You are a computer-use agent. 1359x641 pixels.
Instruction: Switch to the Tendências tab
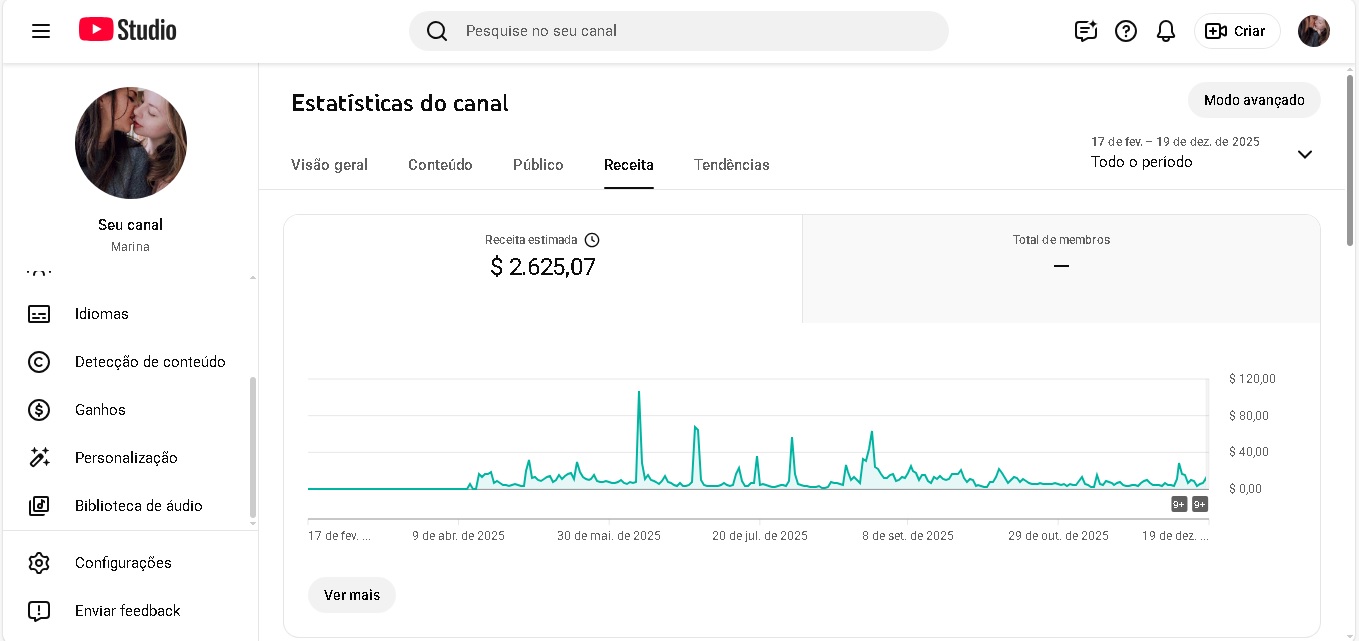[731, 165]
